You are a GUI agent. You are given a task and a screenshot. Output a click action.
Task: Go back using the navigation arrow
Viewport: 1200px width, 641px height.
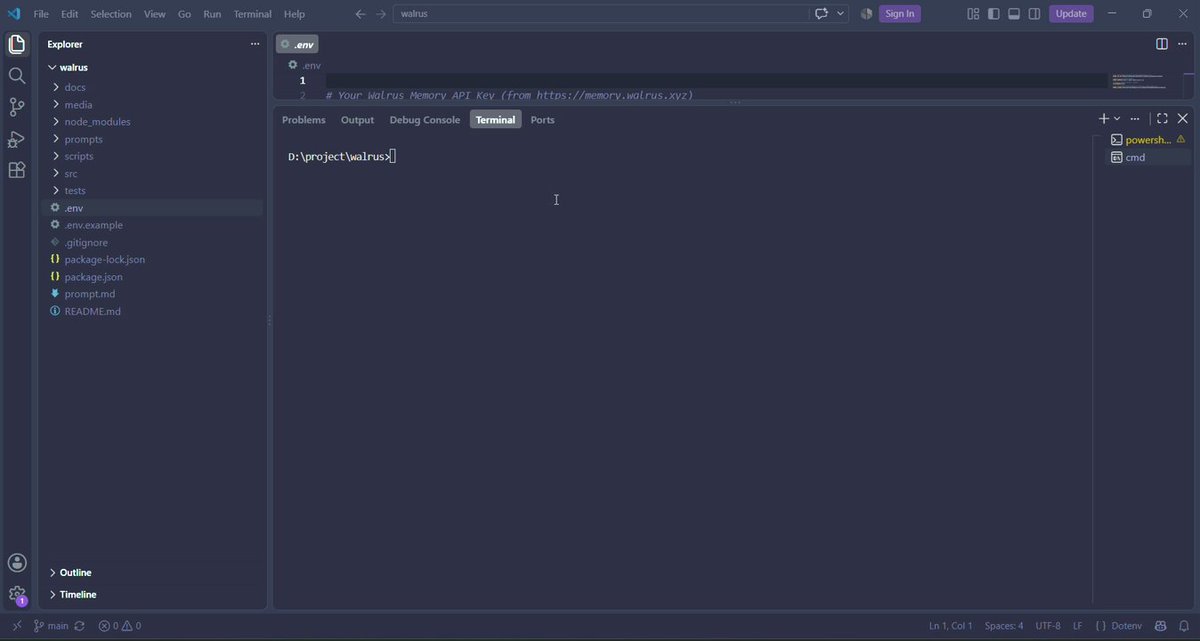[360, 14]
